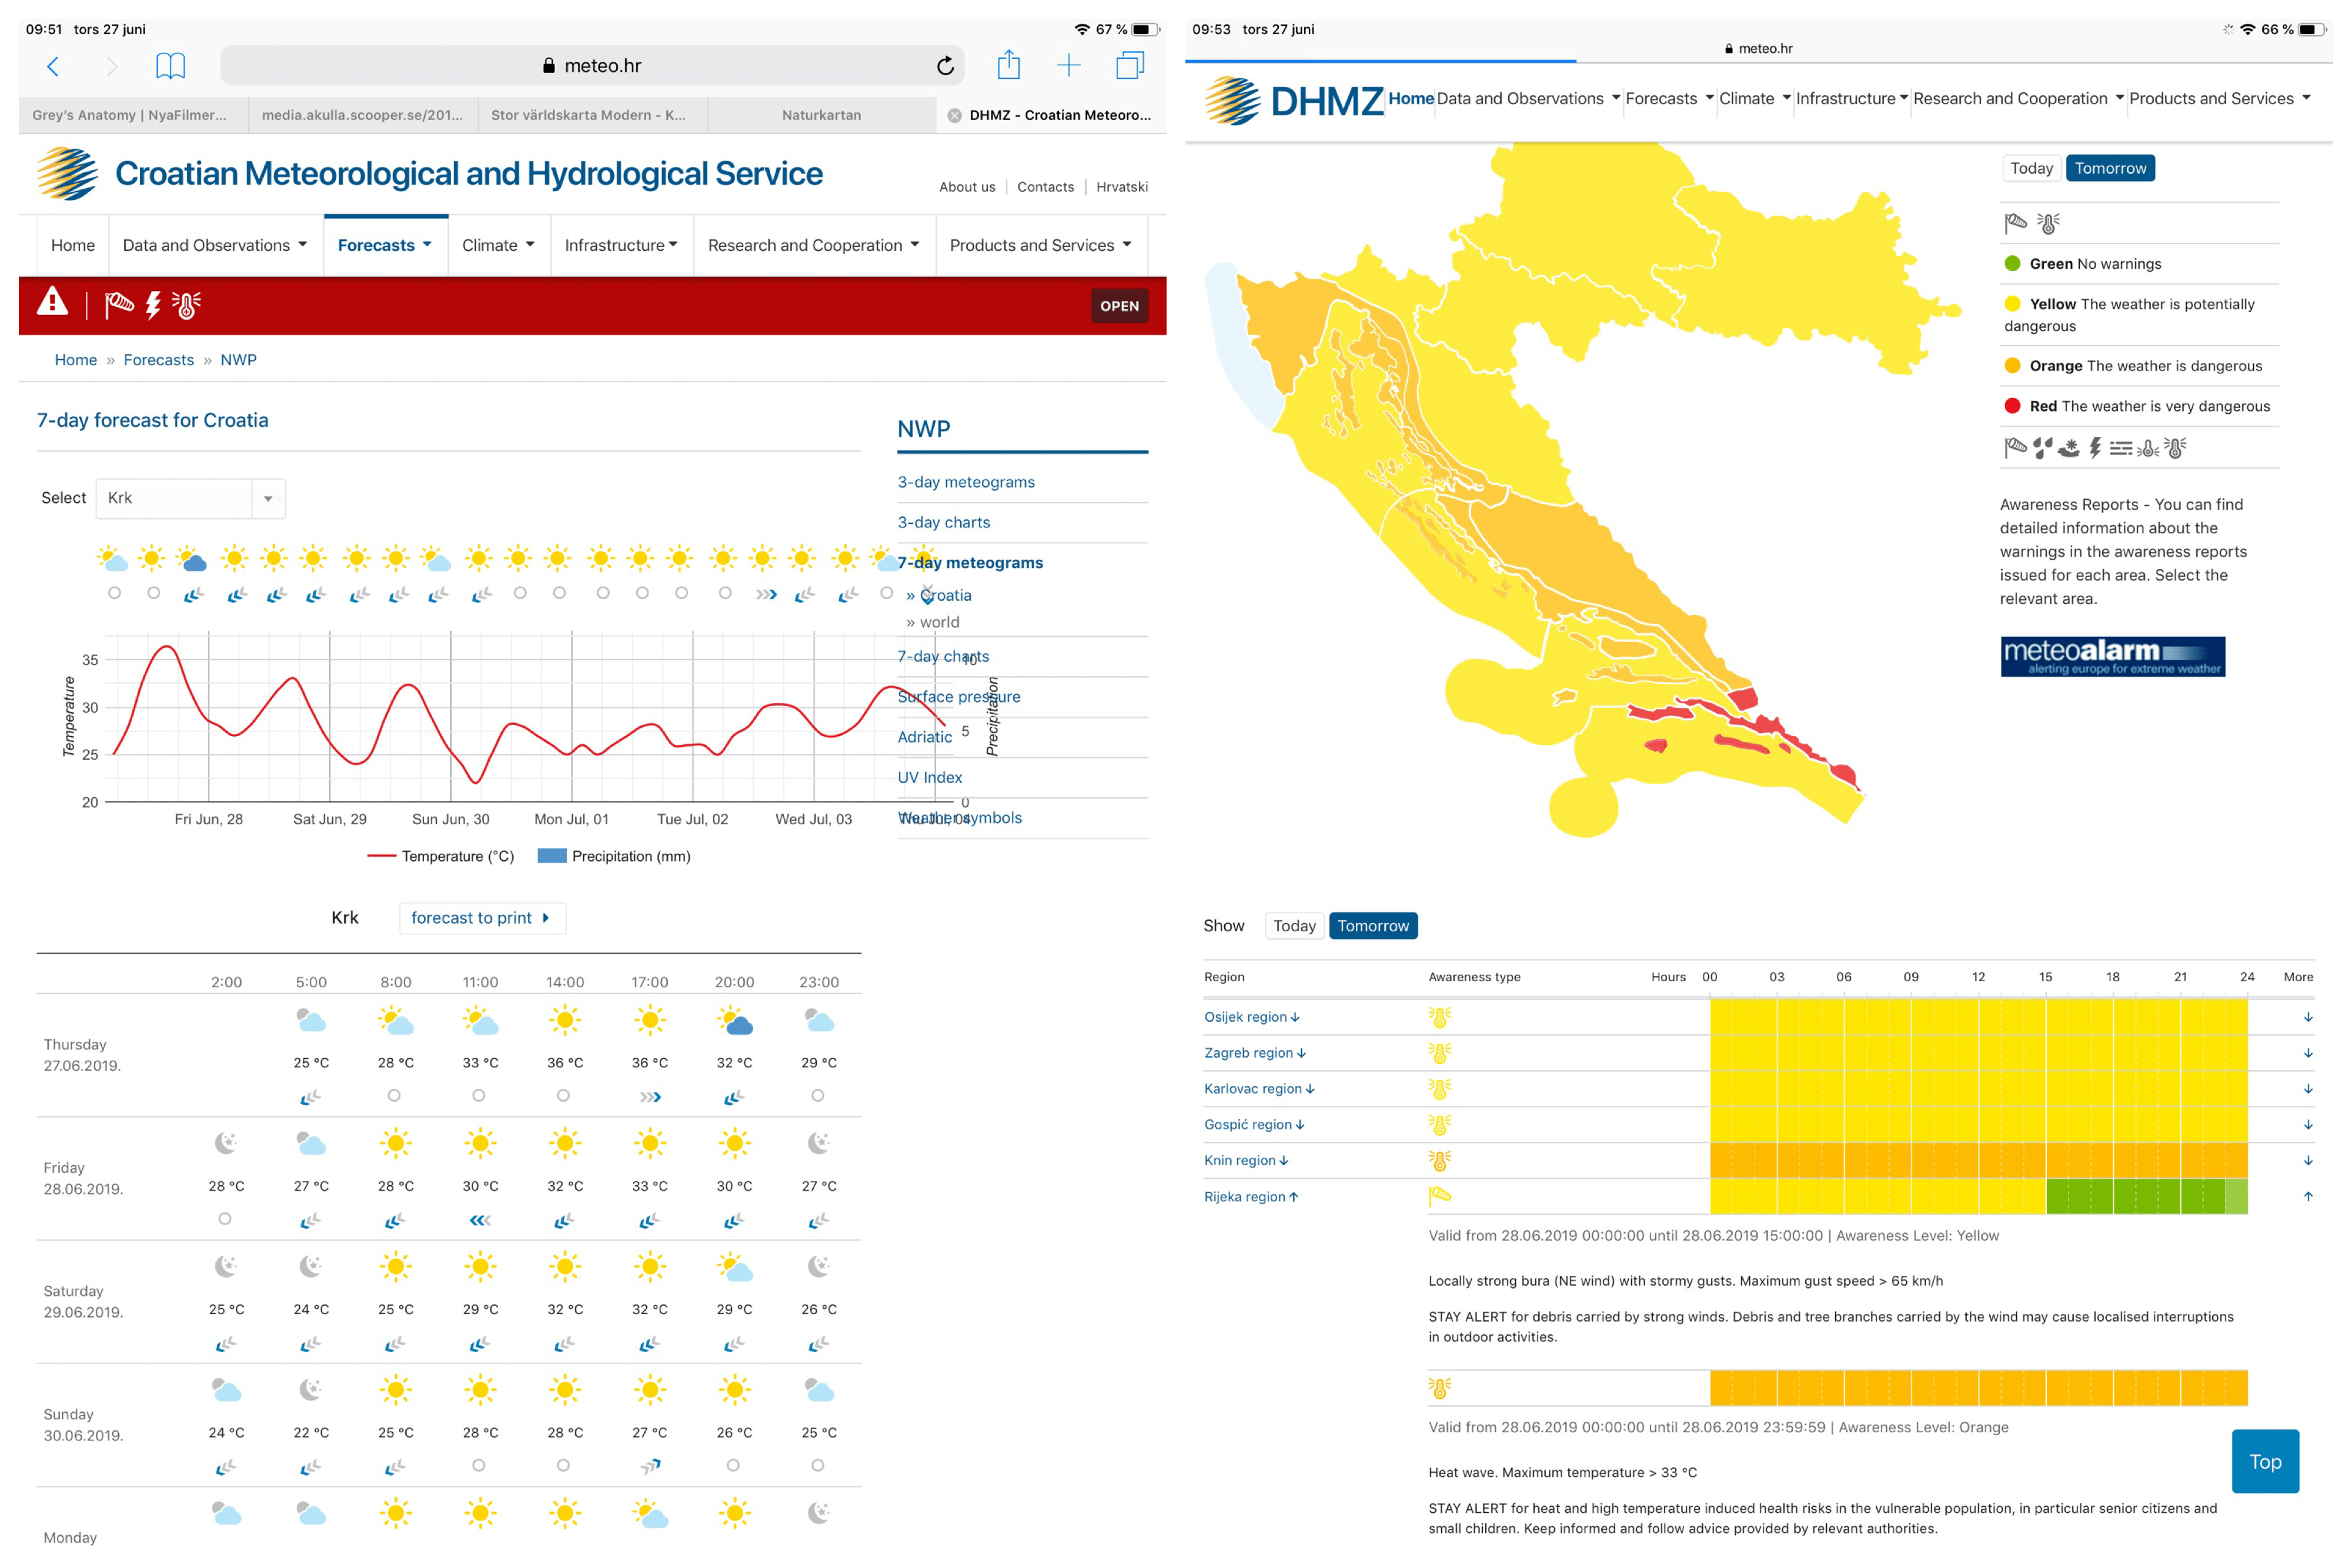Switch to the Naturkartan browser tab
Viewport: 2352px width, 1568px height.
click(x=821, y=115)
